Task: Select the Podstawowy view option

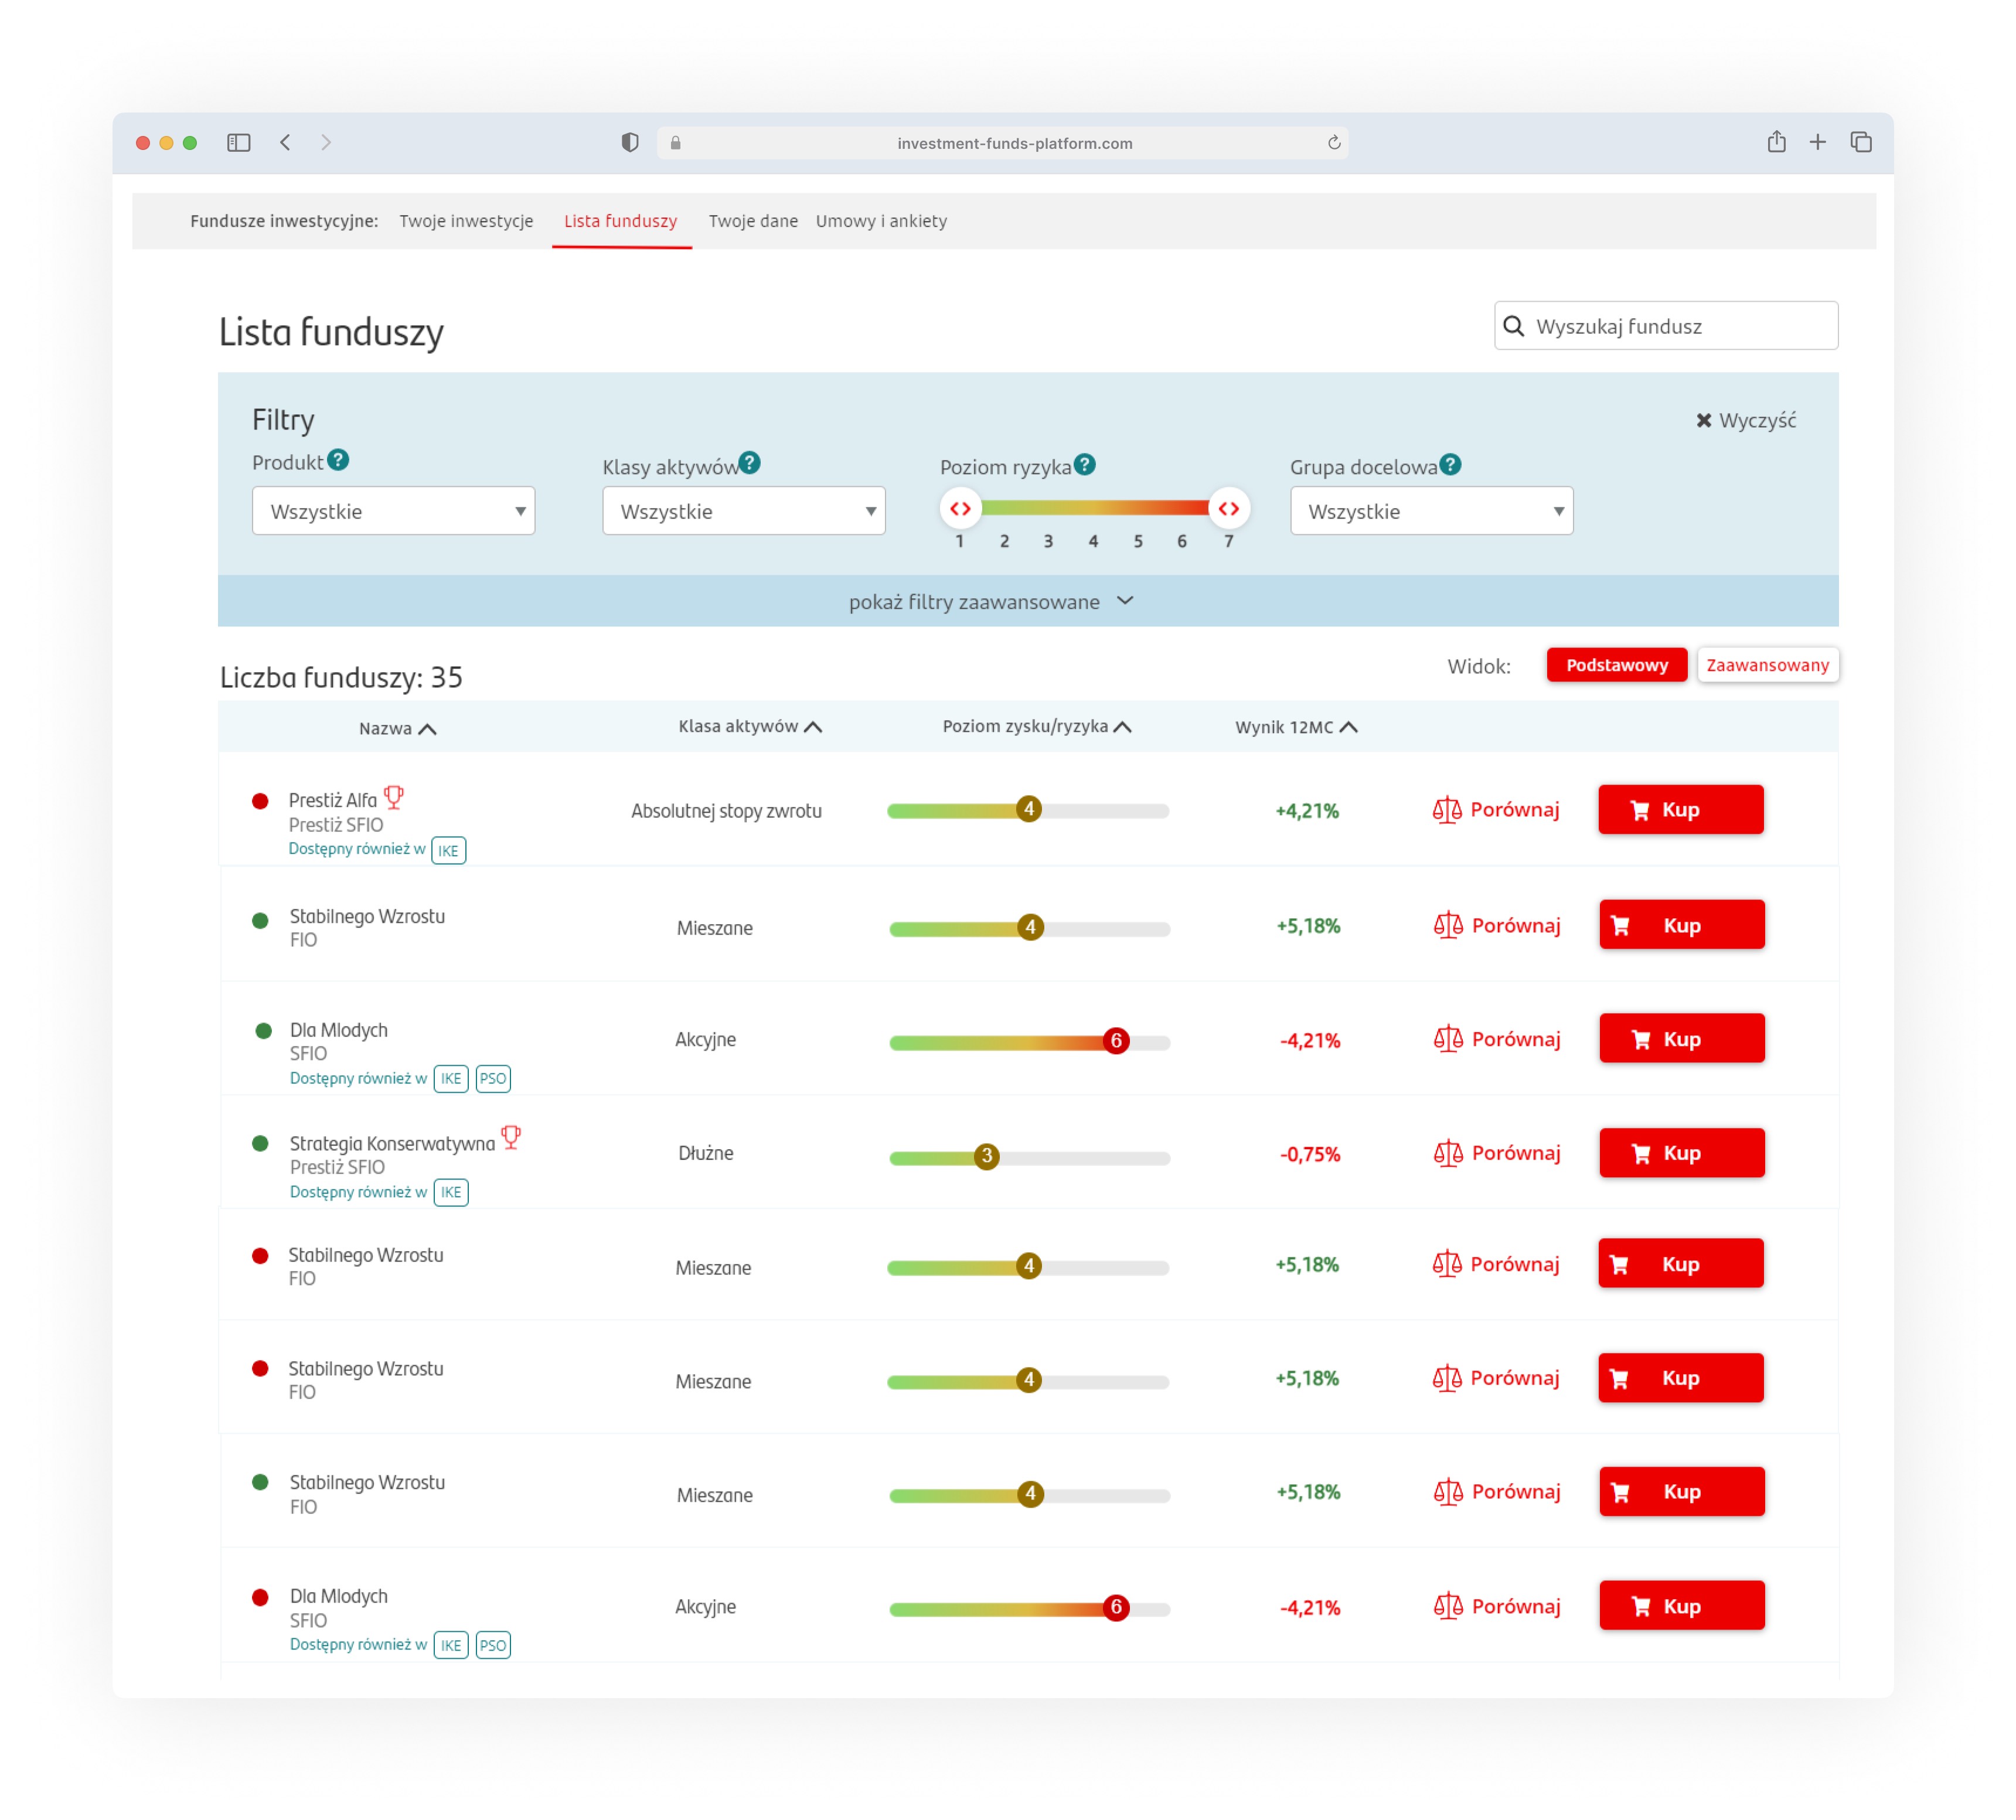Action: click(1616, 664)
